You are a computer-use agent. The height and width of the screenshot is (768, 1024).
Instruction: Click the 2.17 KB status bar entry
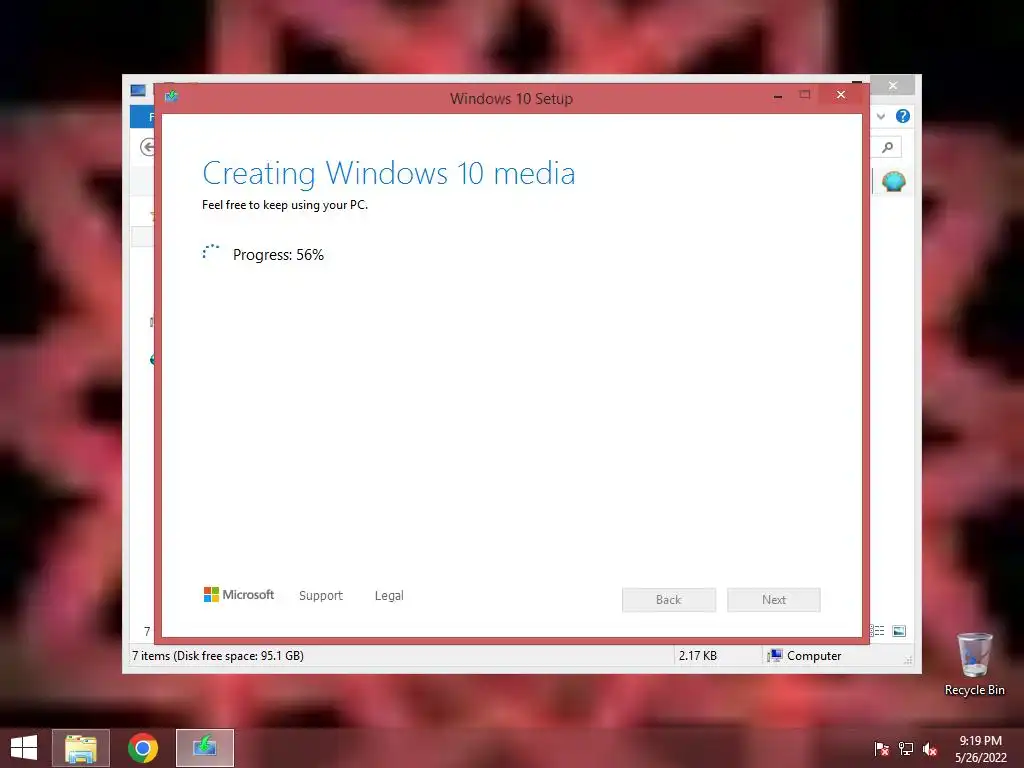(x=697, y=656)
